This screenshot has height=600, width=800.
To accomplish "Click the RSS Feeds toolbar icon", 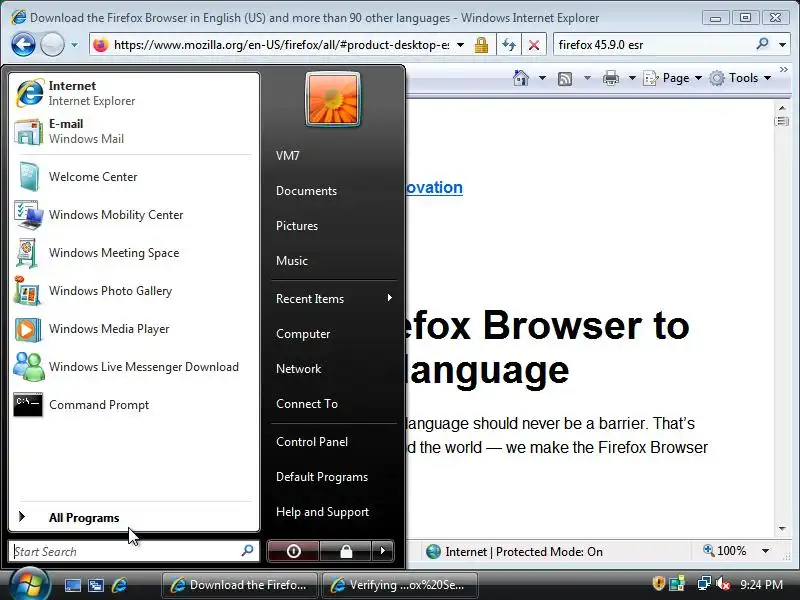I will pos(565,79).
